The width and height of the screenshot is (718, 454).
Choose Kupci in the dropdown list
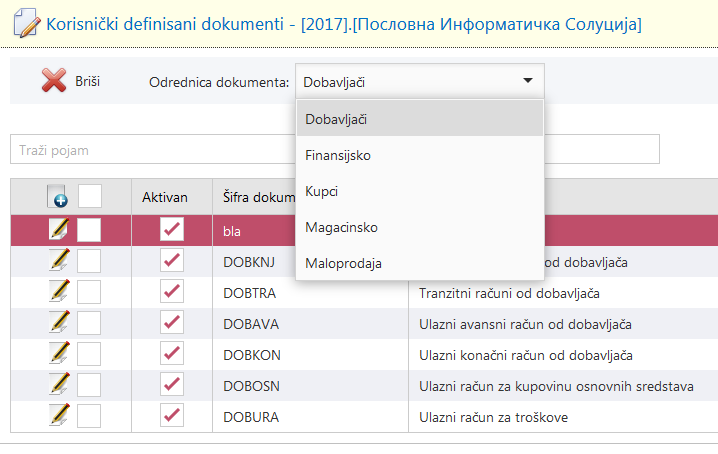pos(322,190)
